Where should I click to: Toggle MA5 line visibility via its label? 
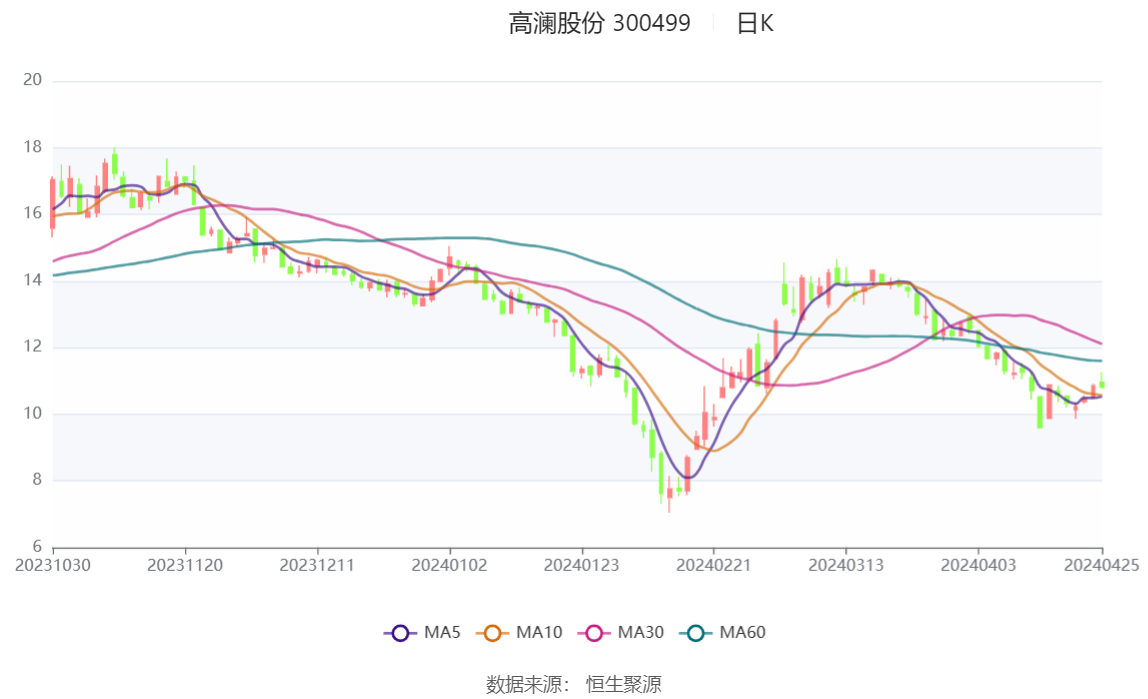(x=442, y=632)
